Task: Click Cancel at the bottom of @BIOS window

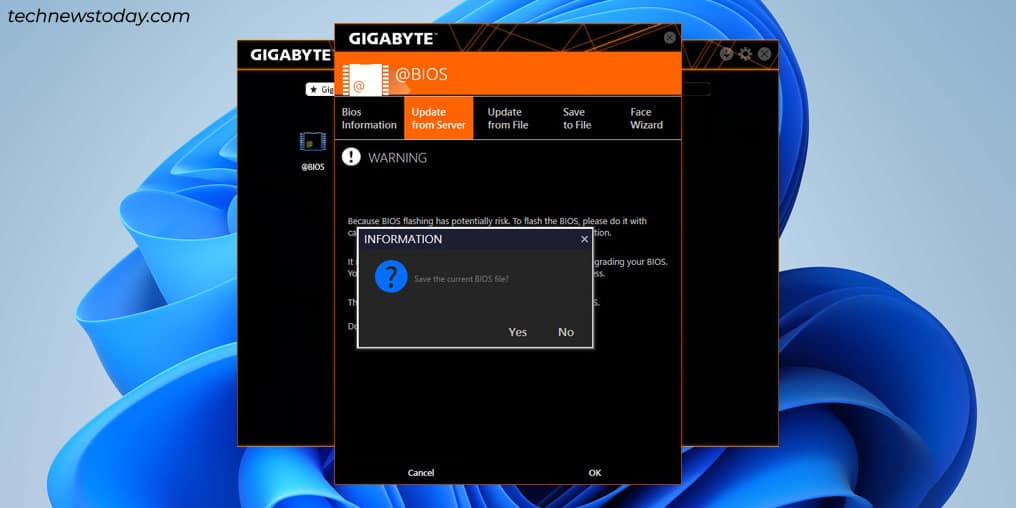Action: (x=421, y=473)
